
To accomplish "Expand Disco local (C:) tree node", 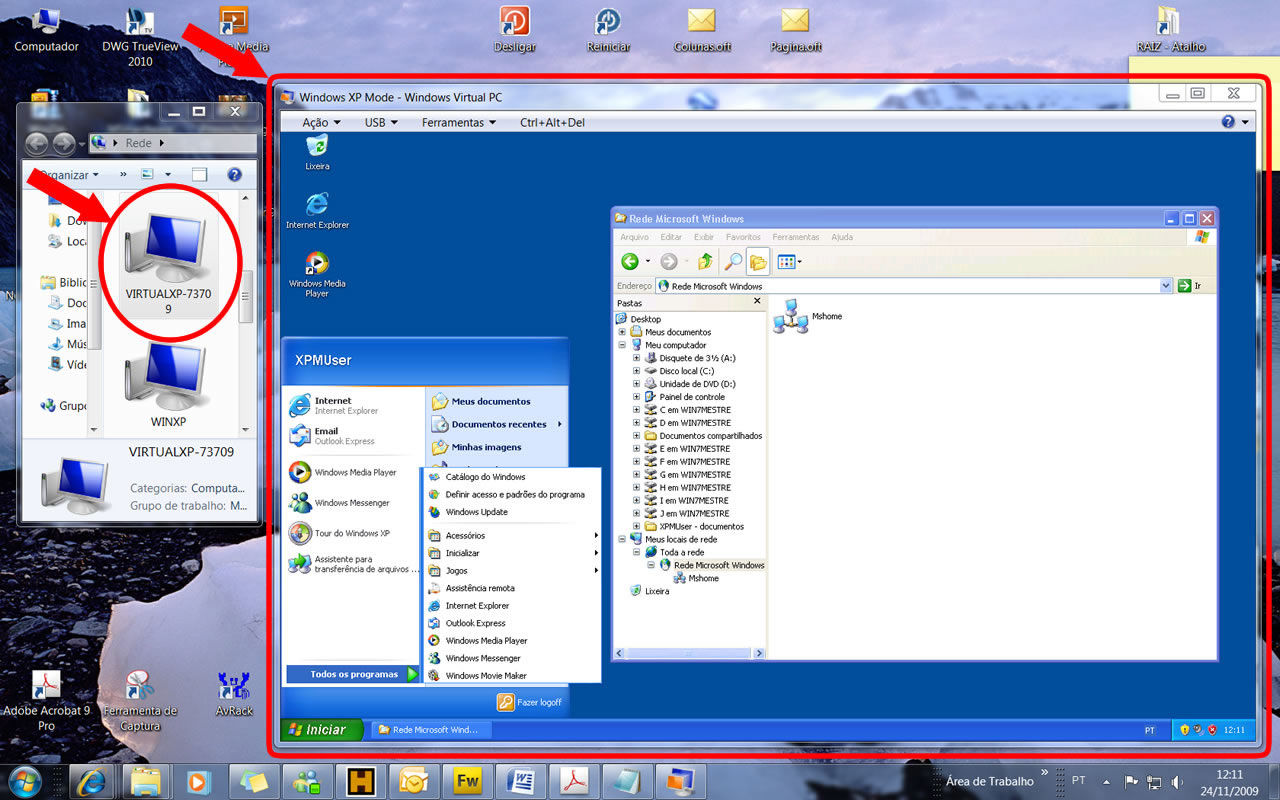I will click(x=636, y=371).
